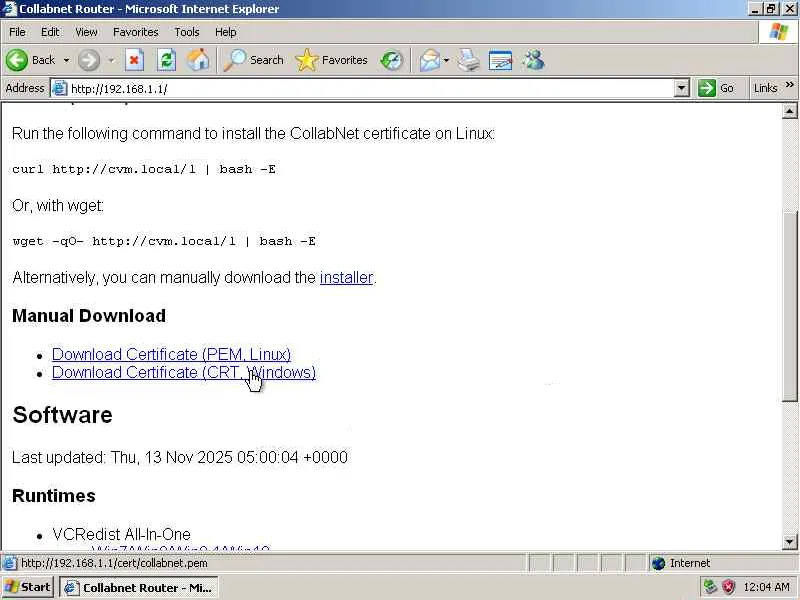This screenshot has height=600, width=800.
Task: Open the Mail envelope icon
Action: 430,60
